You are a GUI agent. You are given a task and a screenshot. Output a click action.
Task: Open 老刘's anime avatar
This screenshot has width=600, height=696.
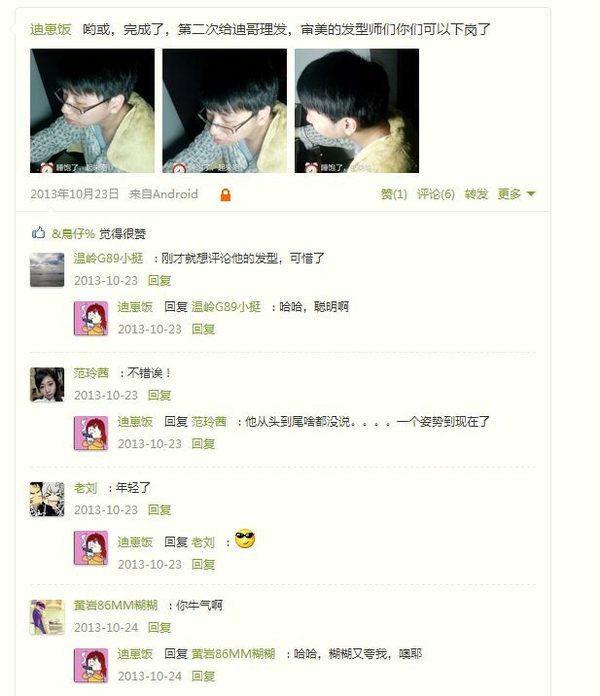click(x=47, y=499)
